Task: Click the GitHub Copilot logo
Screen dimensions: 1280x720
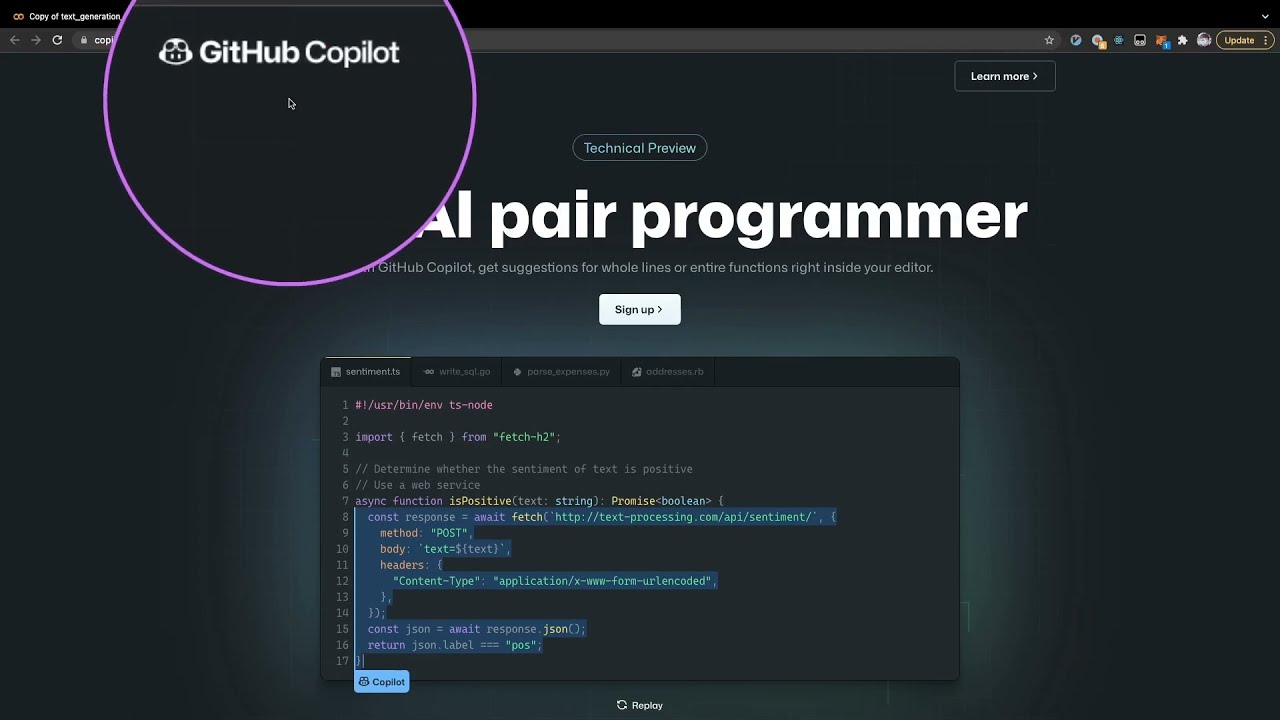Action: pyautogui.click(x=279, y=52)
